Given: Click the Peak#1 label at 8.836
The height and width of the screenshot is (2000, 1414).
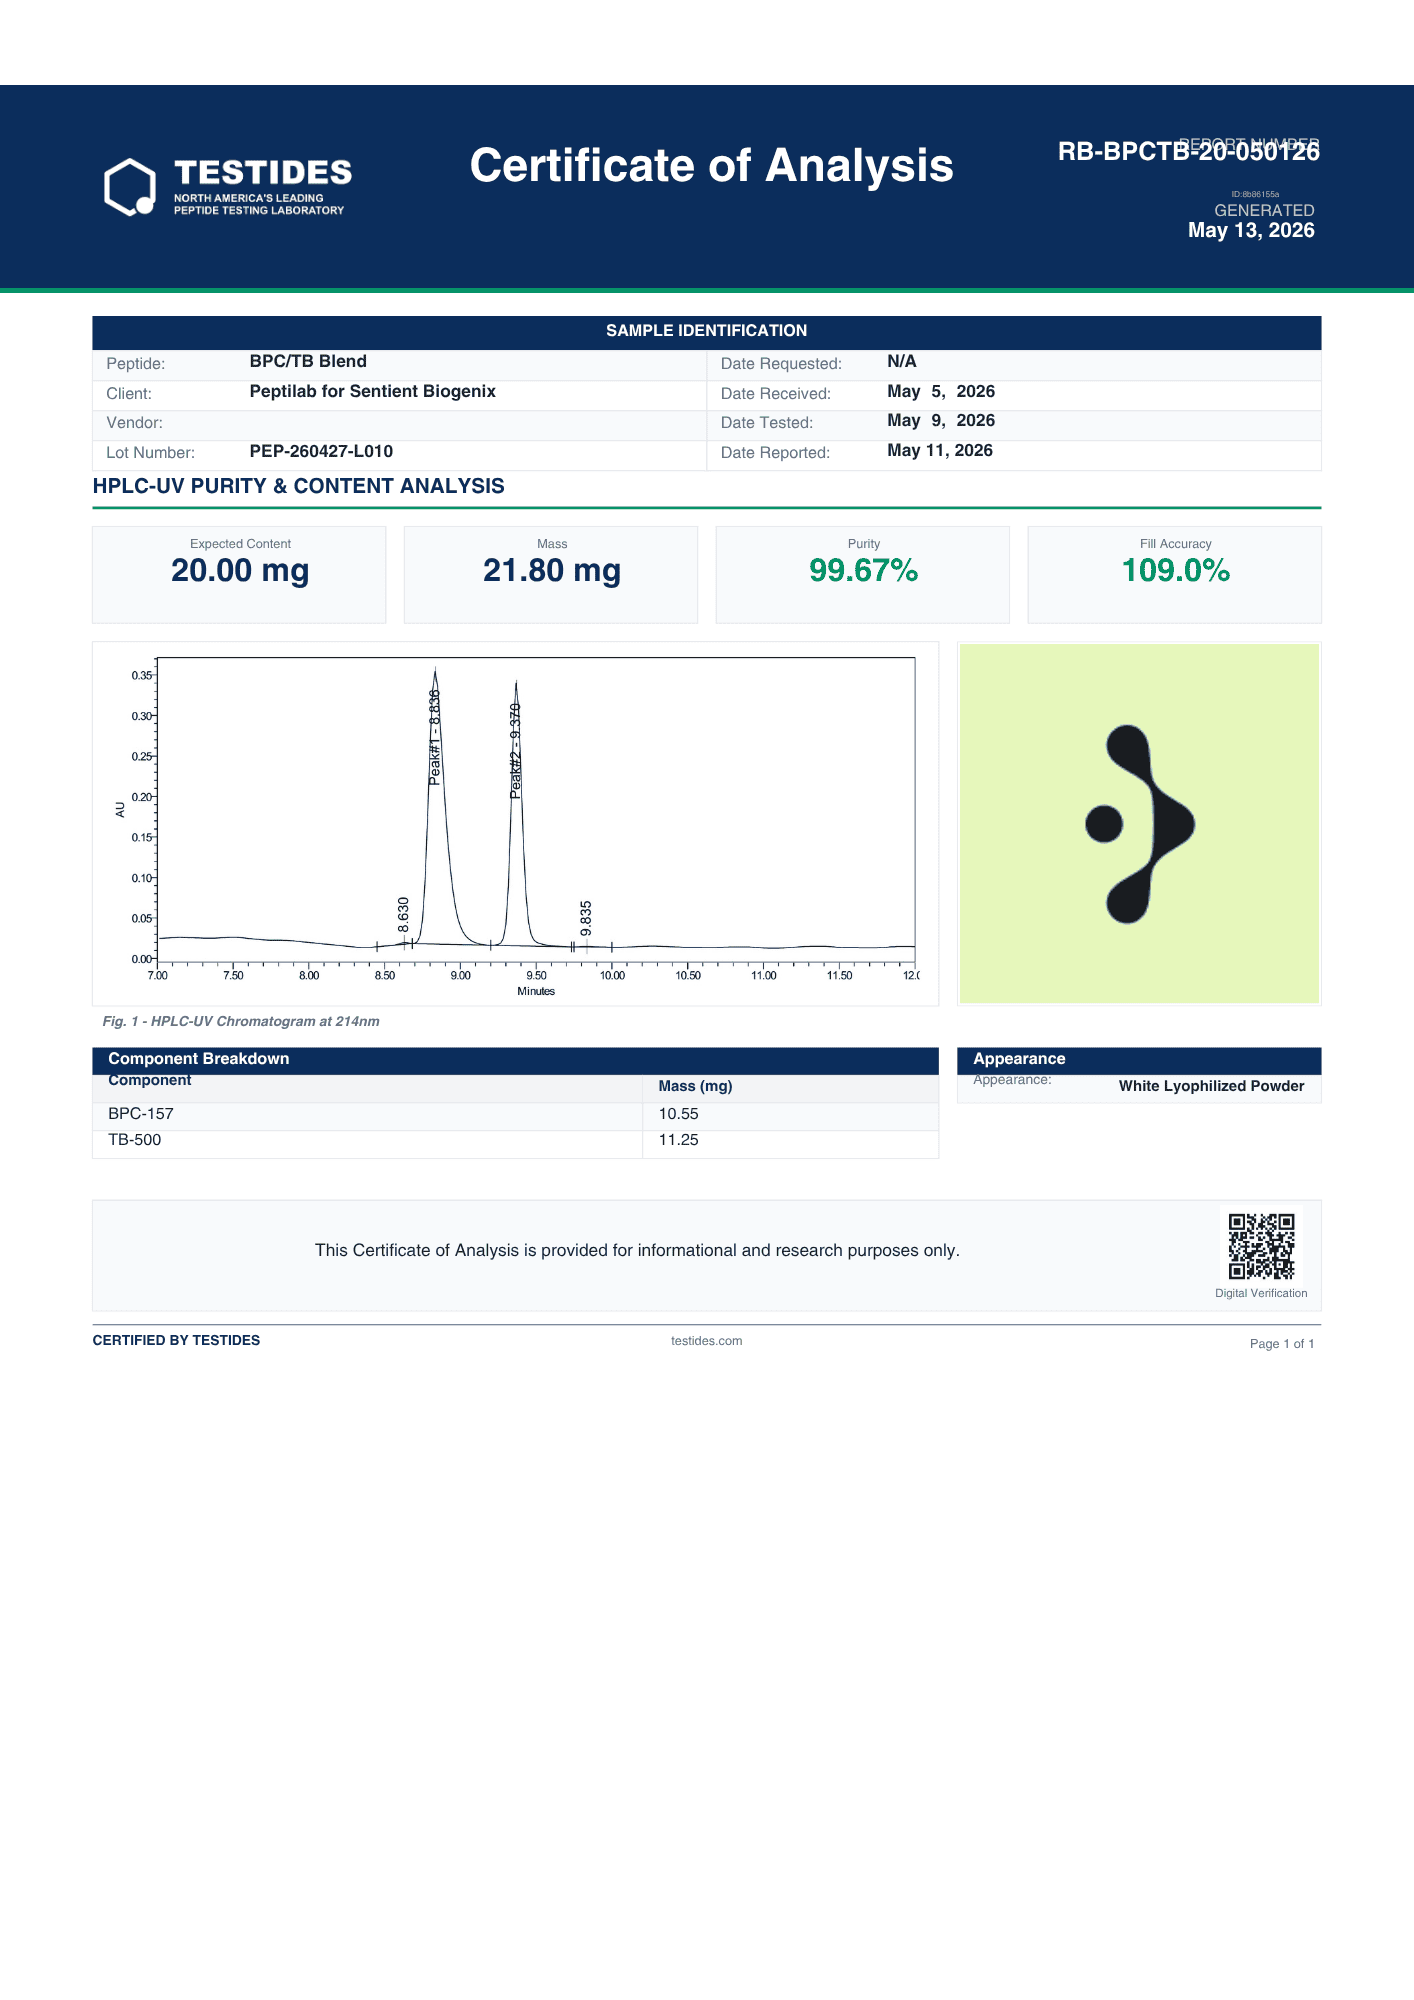Looking at the screenshot, I should tap(435, 738).
